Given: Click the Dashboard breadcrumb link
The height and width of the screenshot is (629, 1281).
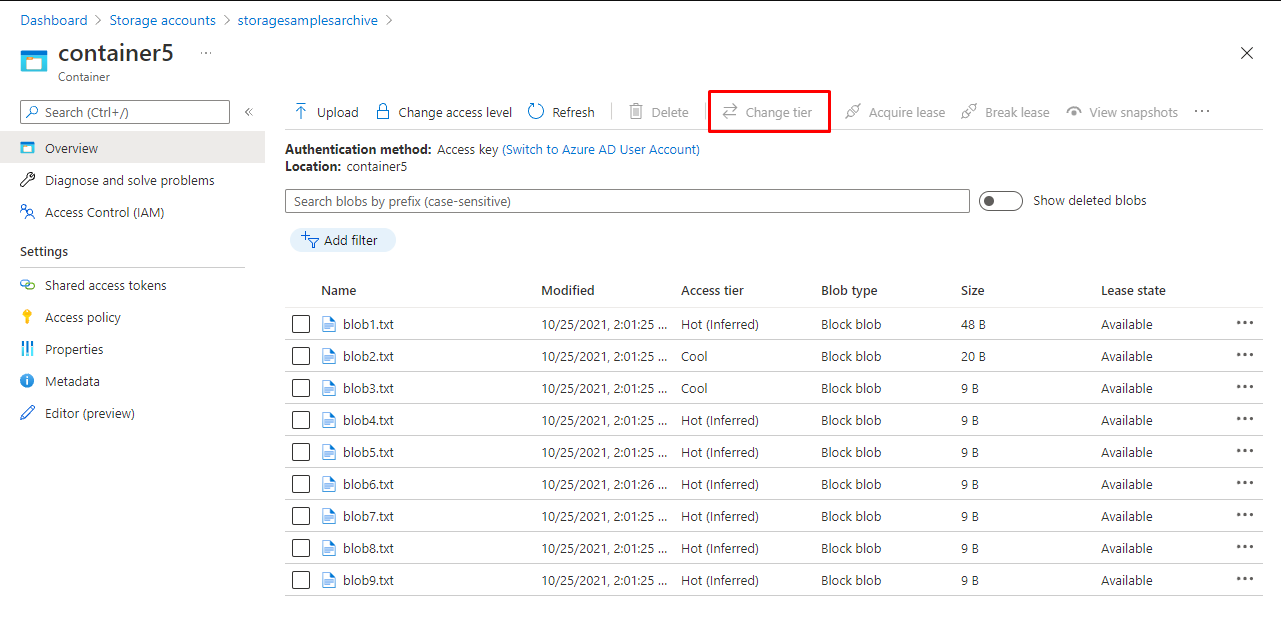Looking at the screenshot, I should (54, 20).
